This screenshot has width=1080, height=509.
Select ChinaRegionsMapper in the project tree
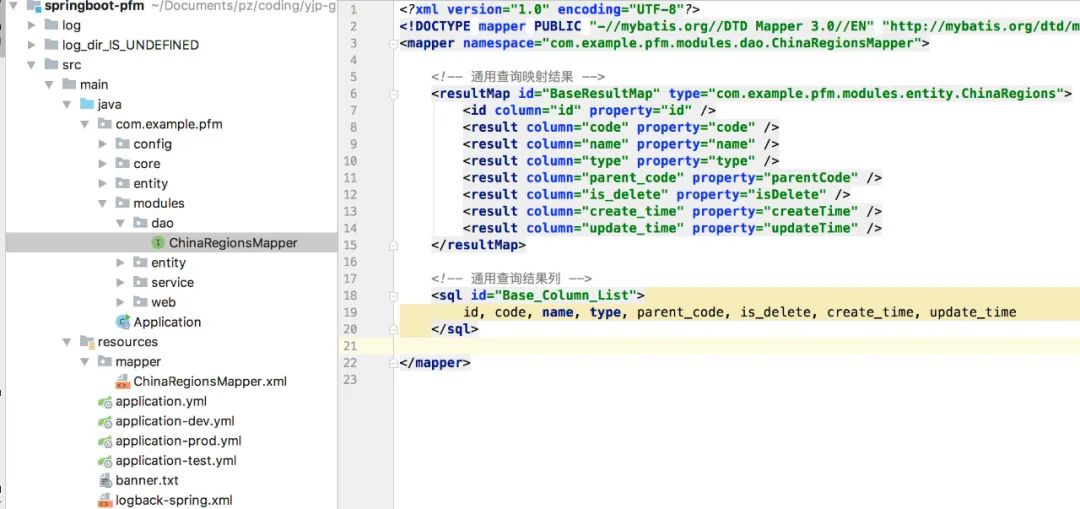tap(233, 242)
